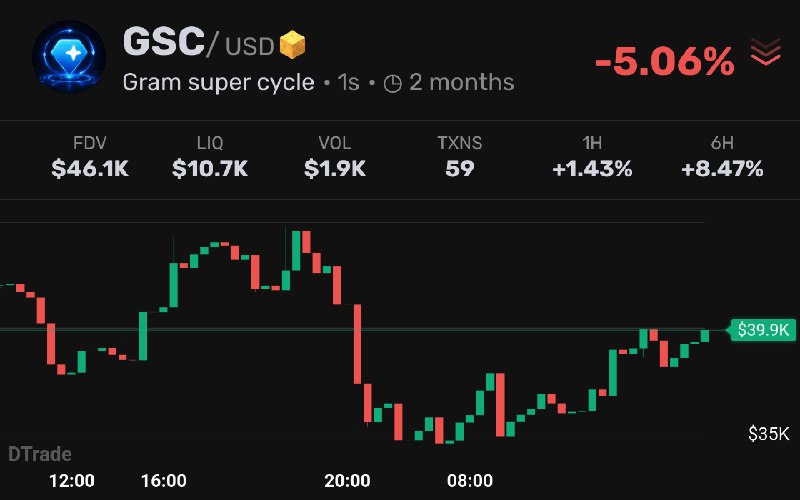Click the DTrade watermark link
Image resolution: width=800 pixels, height=500 pixels.
pyautogui.click(x=40, y=454)
